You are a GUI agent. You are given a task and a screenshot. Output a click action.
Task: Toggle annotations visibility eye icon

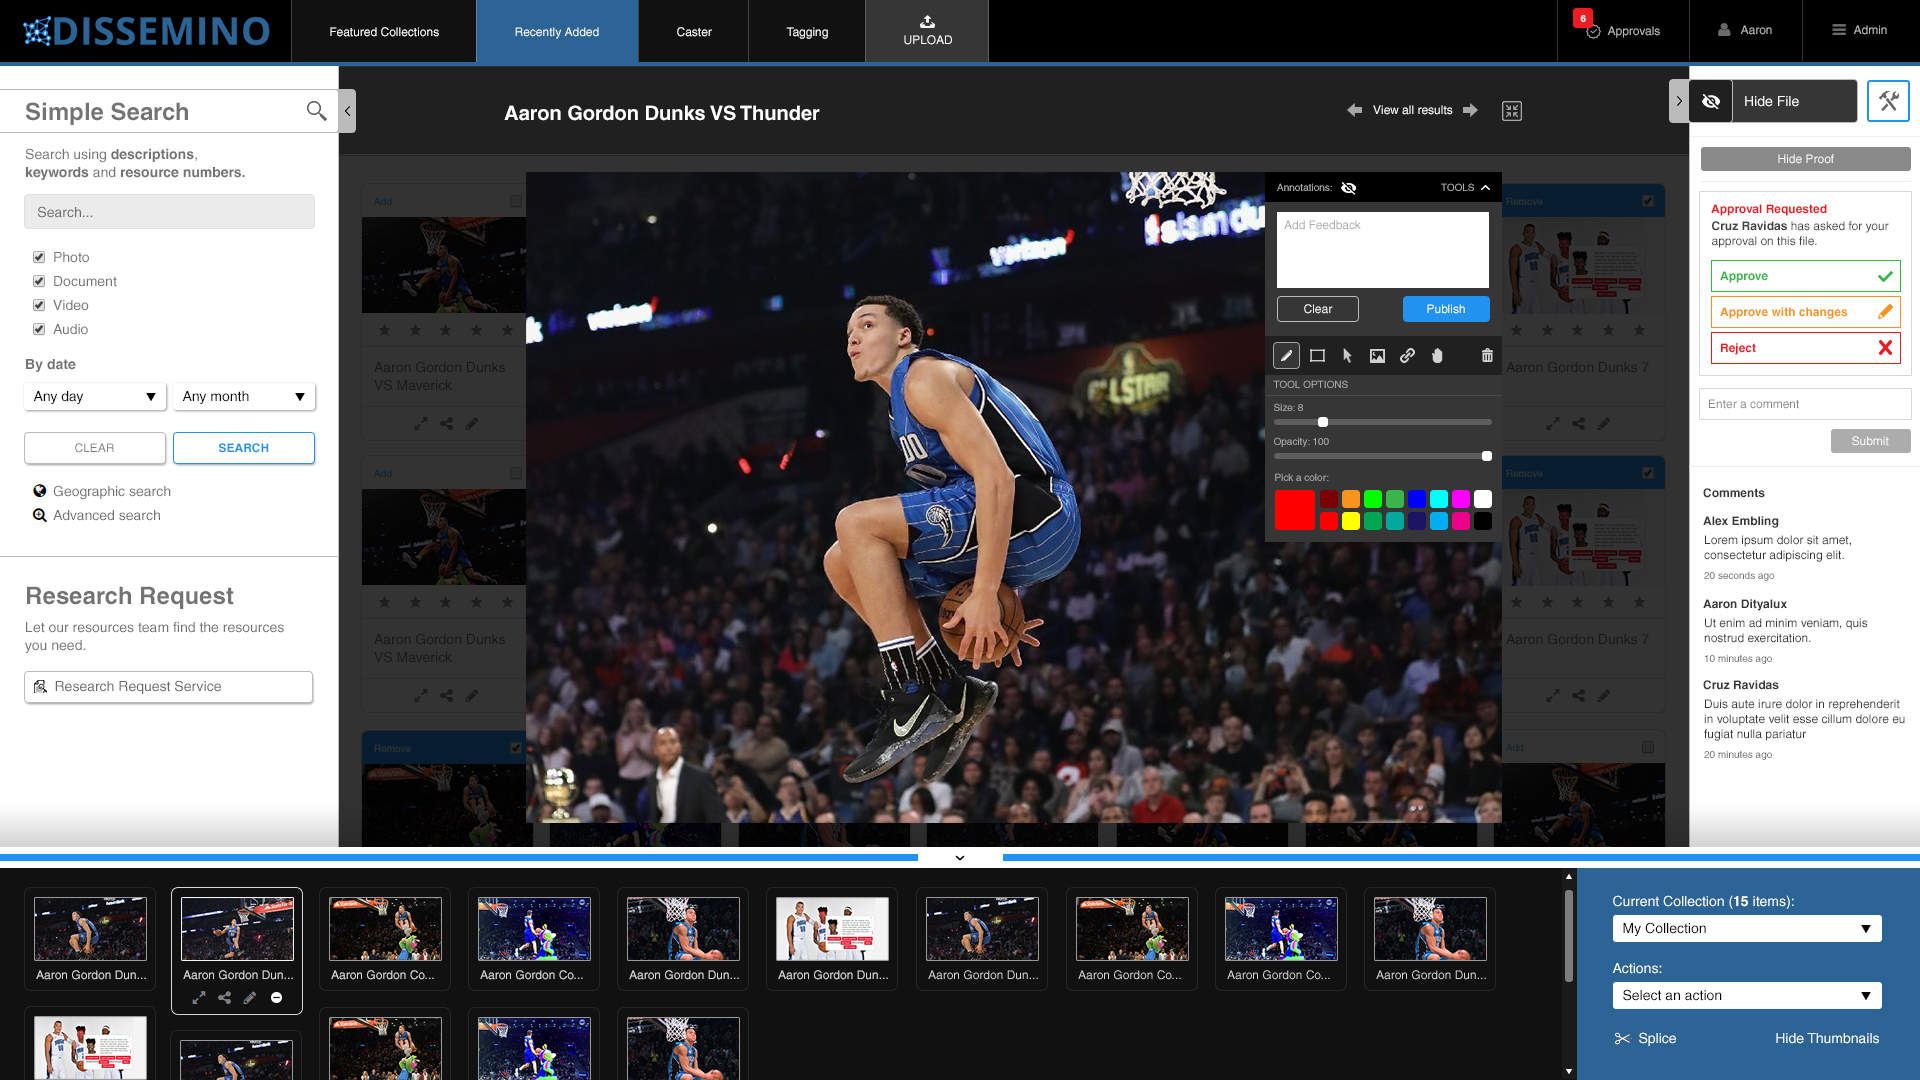pyautogui.click(x=1348, y=188)
